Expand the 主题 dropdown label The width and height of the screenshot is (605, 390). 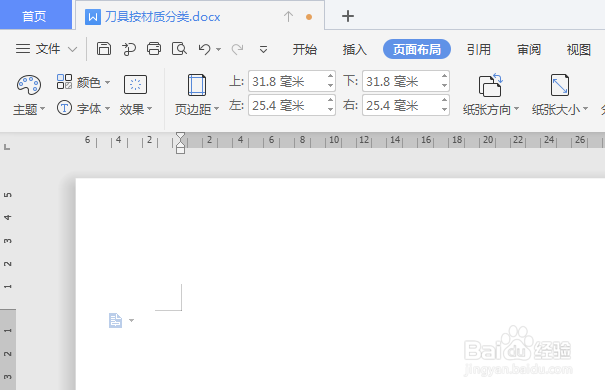coord(29,110)
